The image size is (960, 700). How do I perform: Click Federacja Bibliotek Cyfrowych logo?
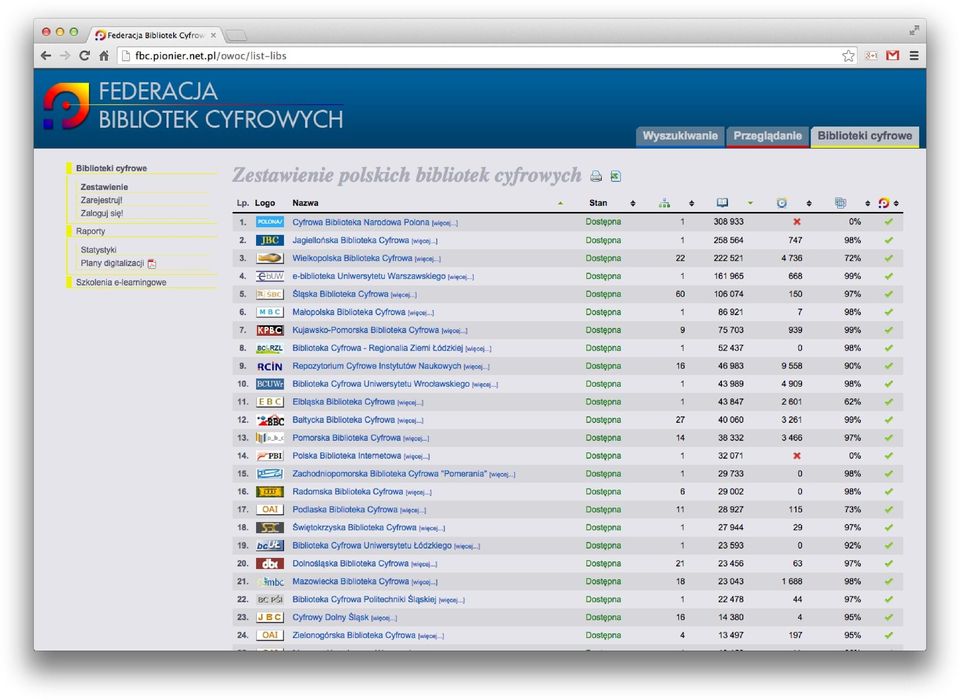point(193,106)
